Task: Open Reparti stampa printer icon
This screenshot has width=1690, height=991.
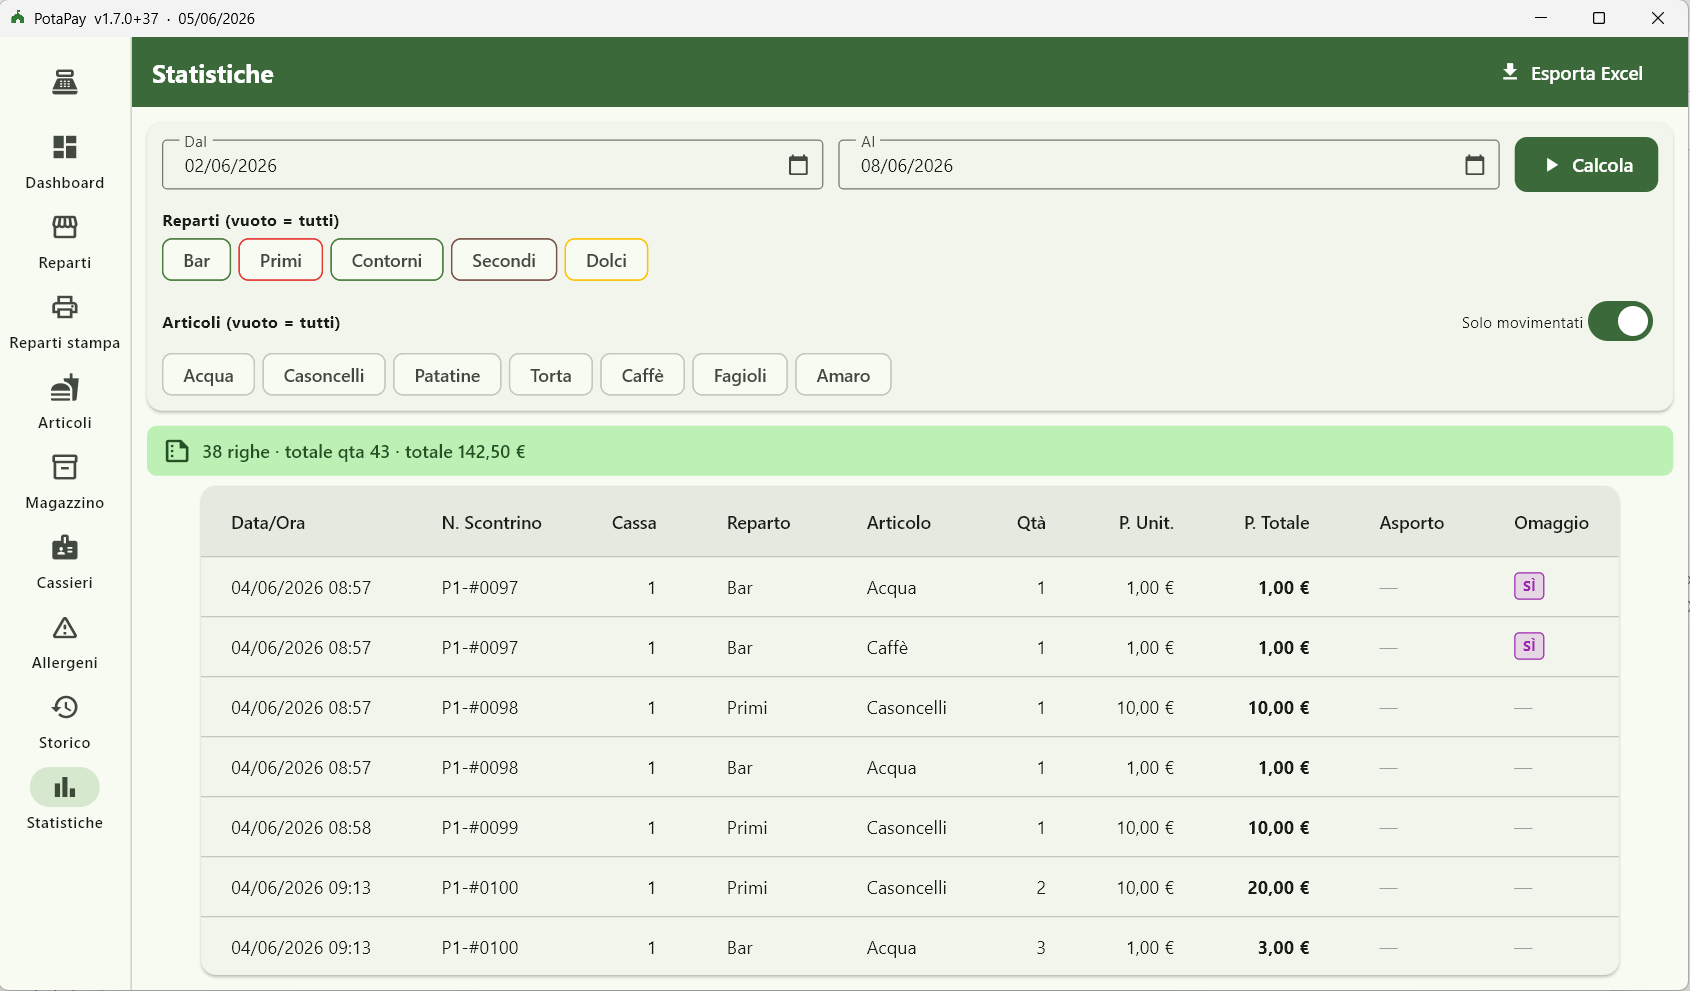Action: point(65,307)
